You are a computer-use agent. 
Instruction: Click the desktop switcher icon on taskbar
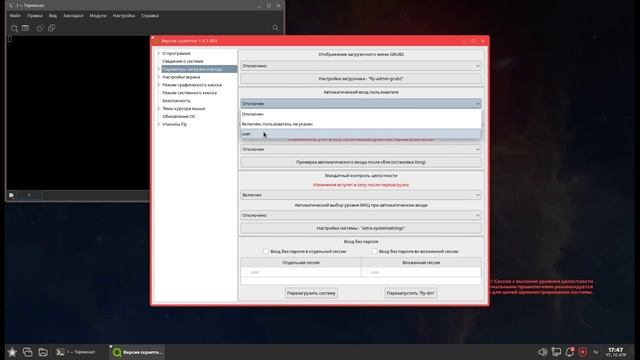27,352
